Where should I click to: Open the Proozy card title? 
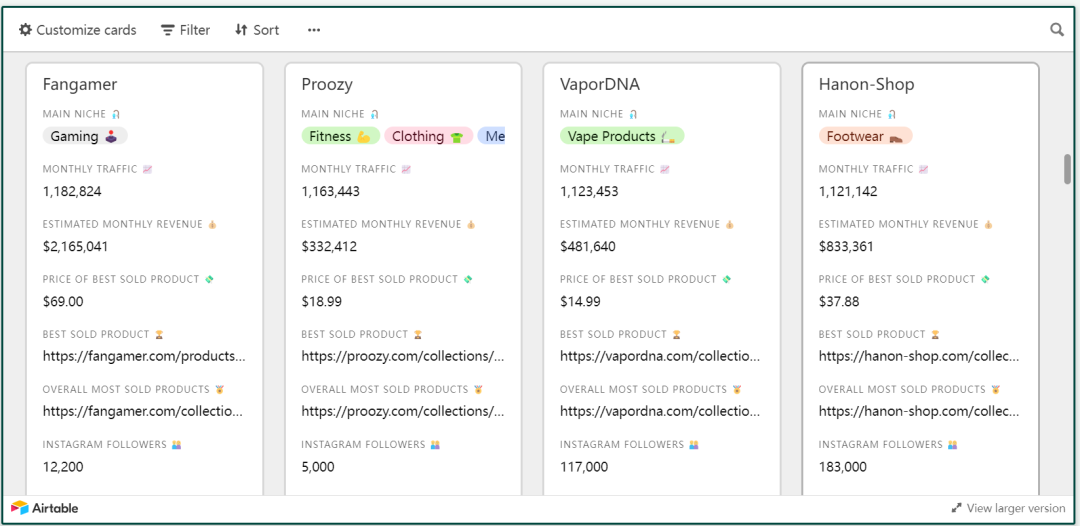coord(327,84)
